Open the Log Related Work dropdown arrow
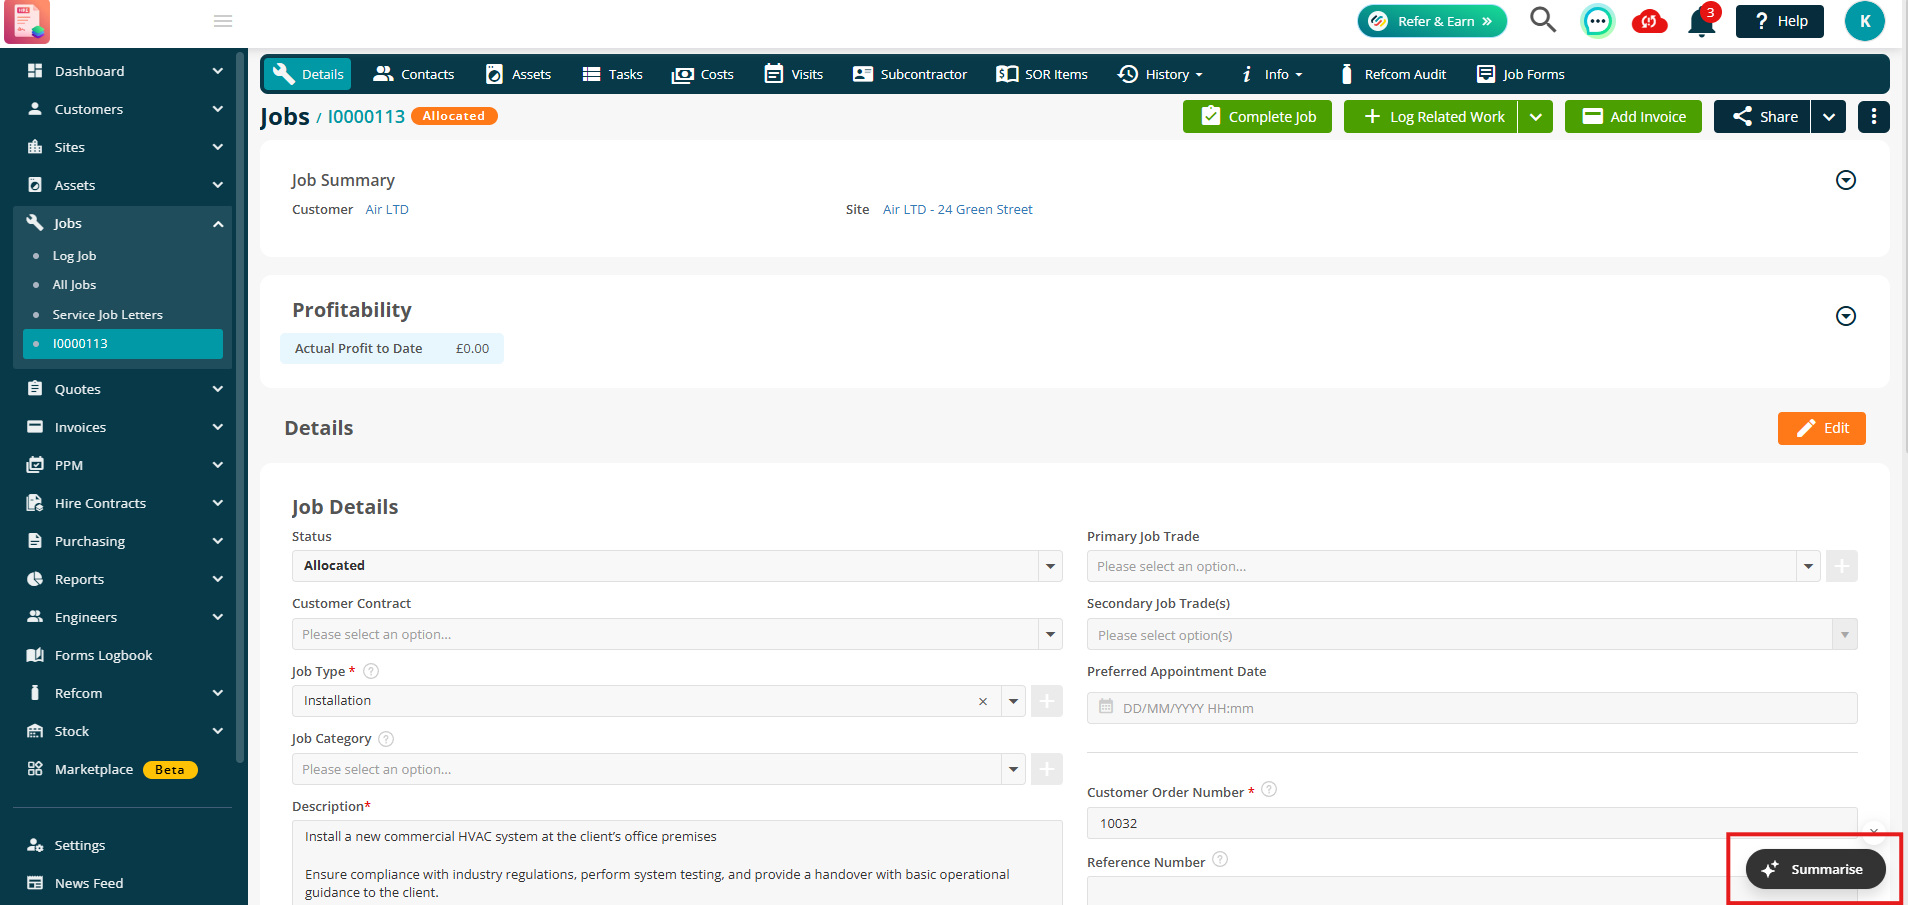The image size is (1908, 905). (x=1535, y=117)
